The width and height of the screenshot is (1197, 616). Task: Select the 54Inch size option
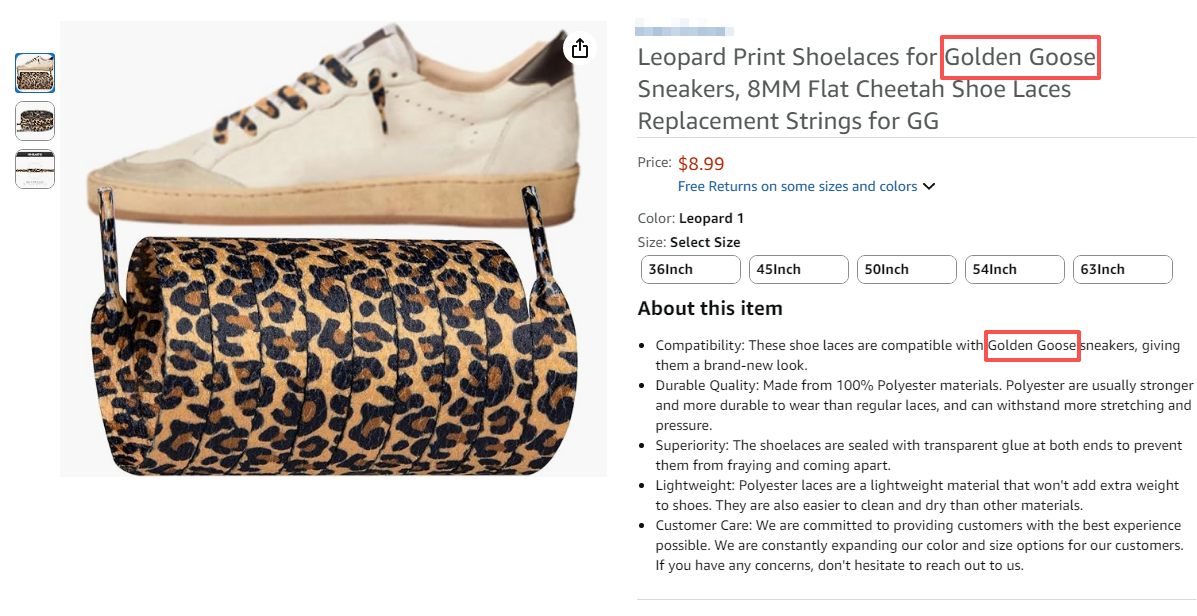(1014, 269)
